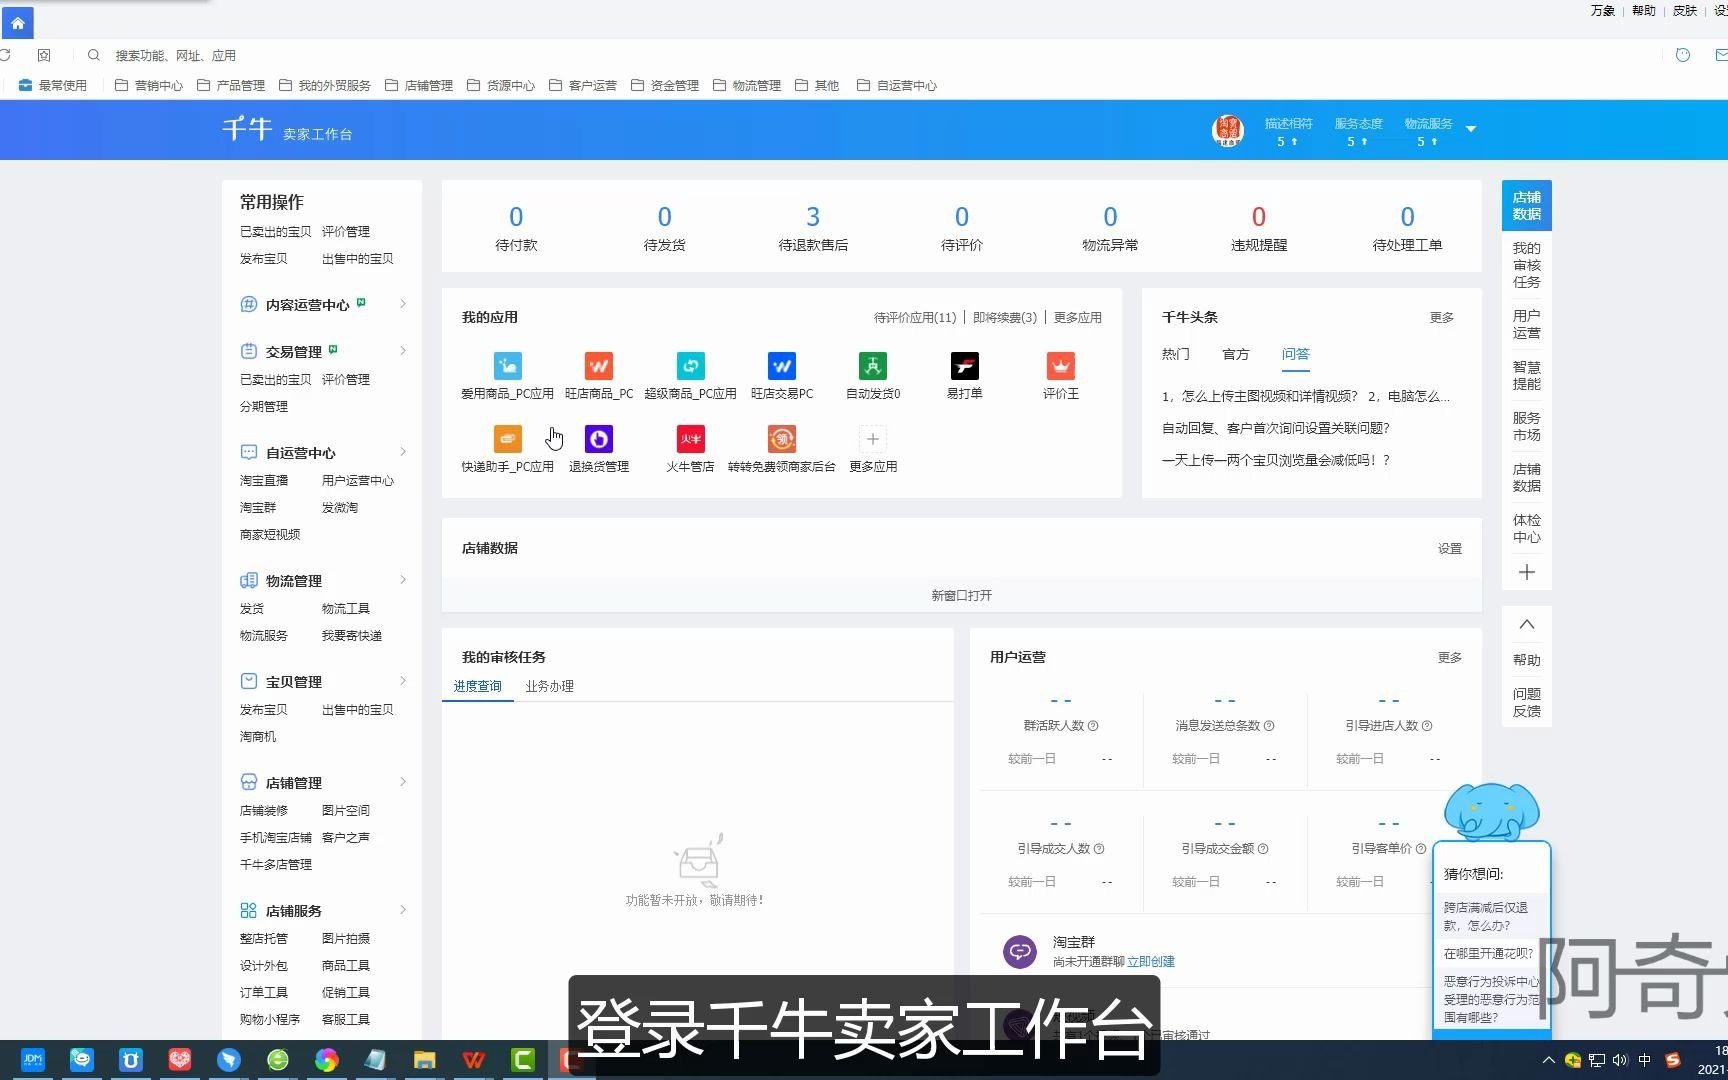The height and width of the screenshot is (1080, 1728).
Task: Click the shop avatar in blue header
Action: (x=1227, y=130)
